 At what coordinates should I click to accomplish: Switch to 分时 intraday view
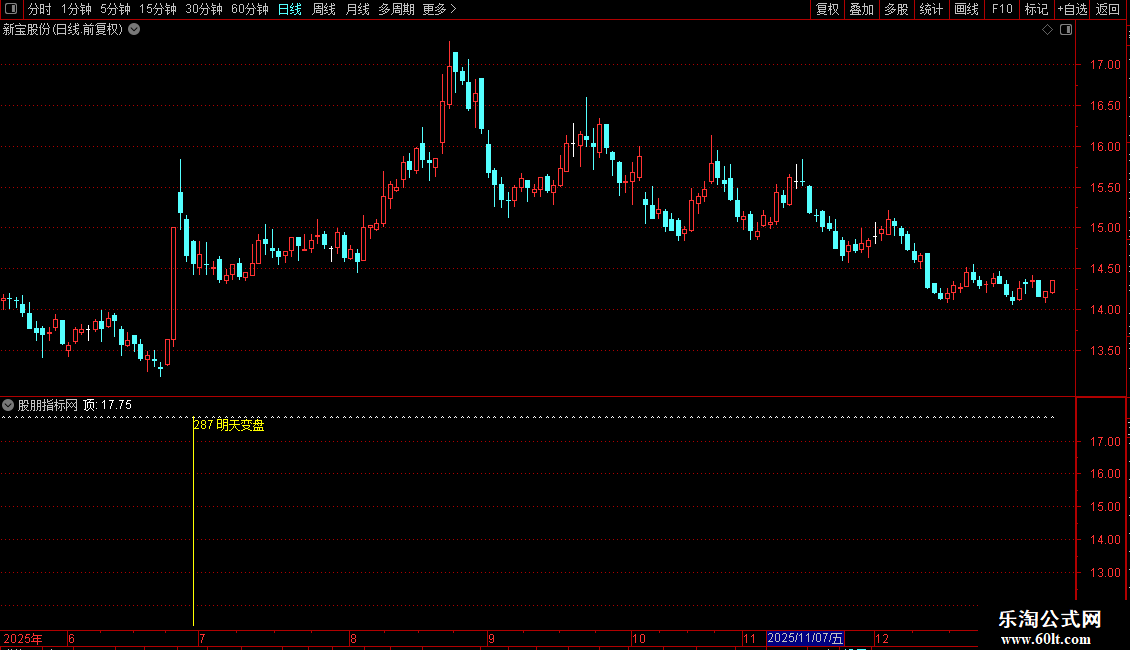[40, 9]
